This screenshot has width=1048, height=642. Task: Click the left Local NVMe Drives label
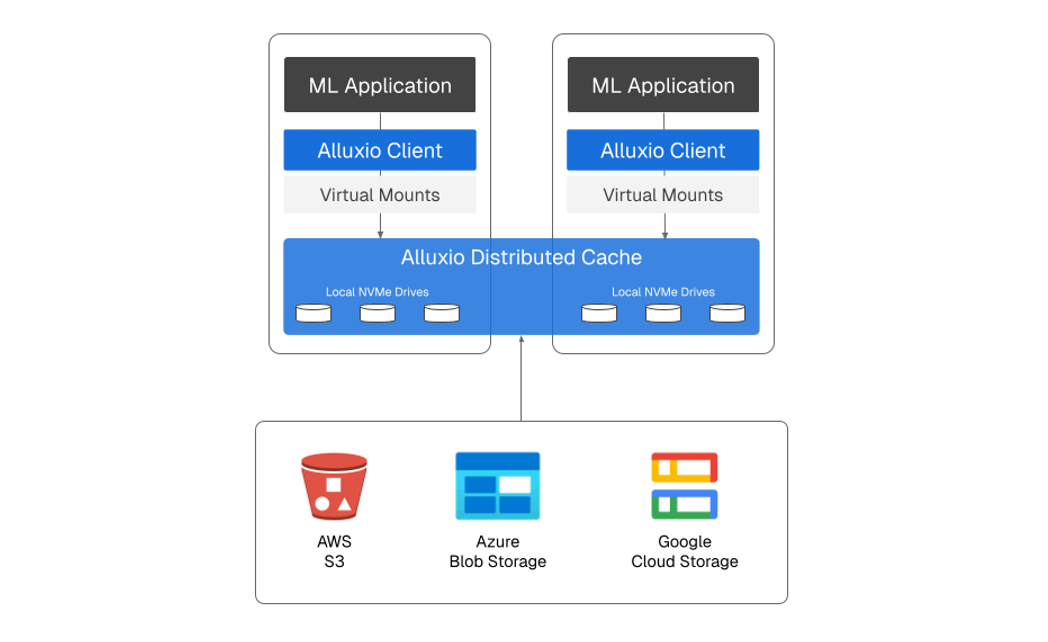(x=377, y=292)
